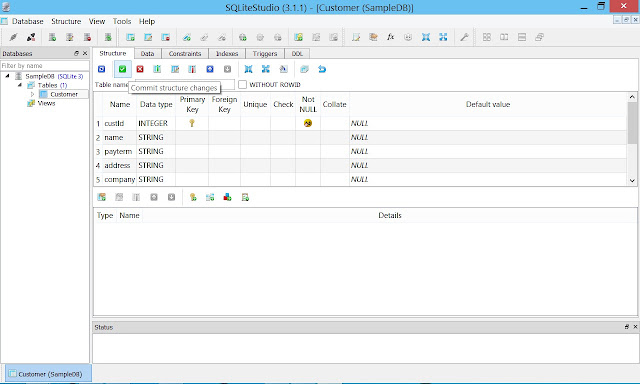
Task: Click the Create index icon
Action: coord(187,37)
